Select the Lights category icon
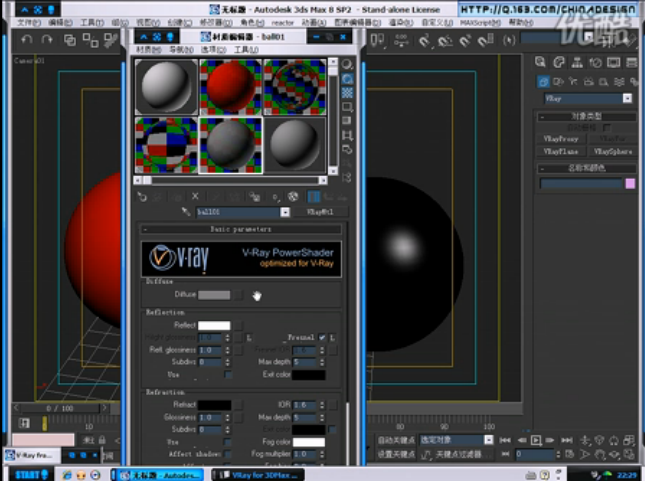Screen dimensions: 645x481 click(573, 81)
